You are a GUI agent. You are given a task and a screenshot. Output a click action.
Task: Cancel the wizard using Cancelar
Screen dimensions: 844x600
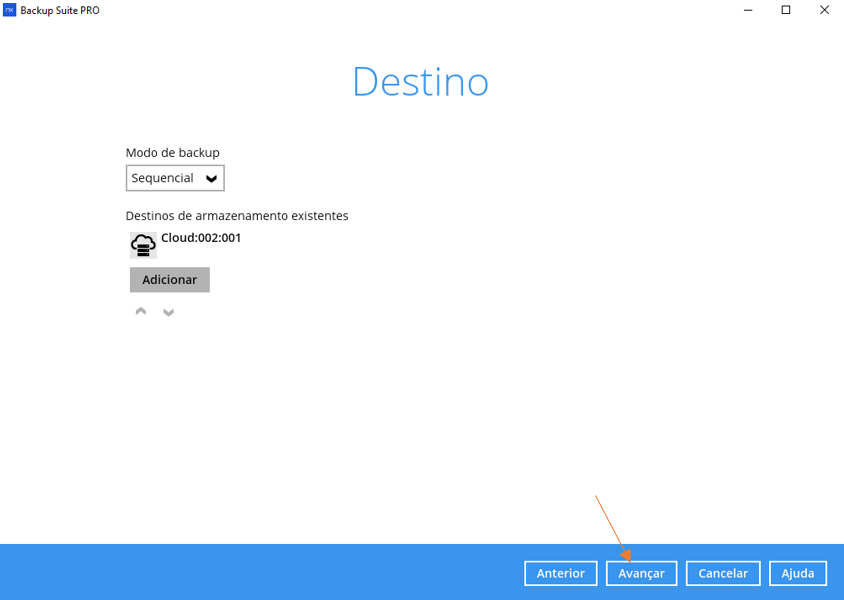(723, 573)
